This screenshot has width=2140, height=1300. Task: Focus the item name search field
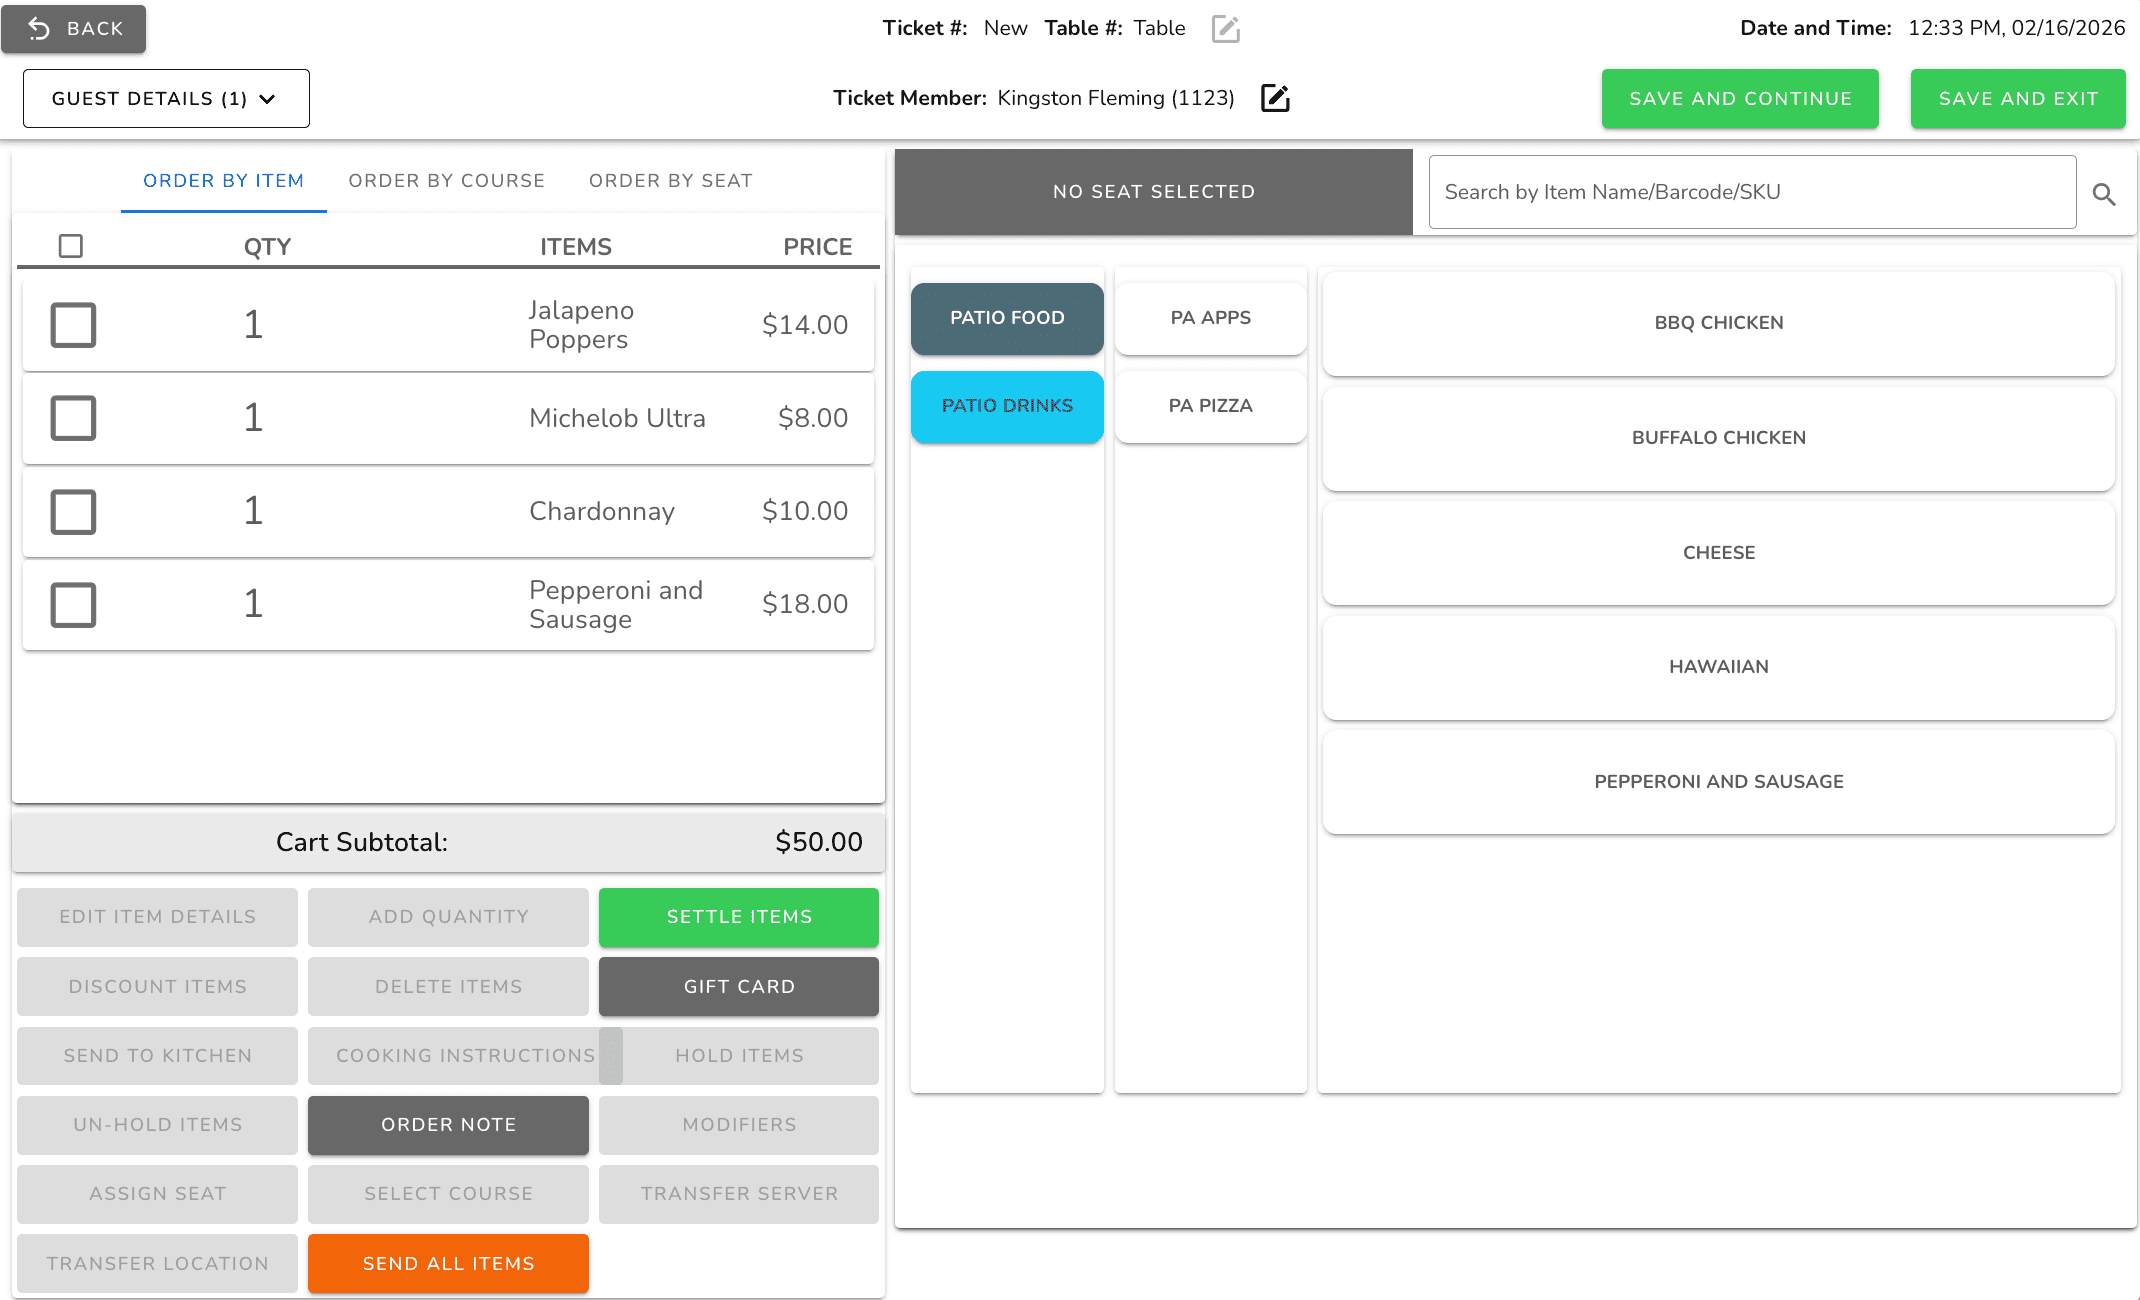coord(1752,192)
